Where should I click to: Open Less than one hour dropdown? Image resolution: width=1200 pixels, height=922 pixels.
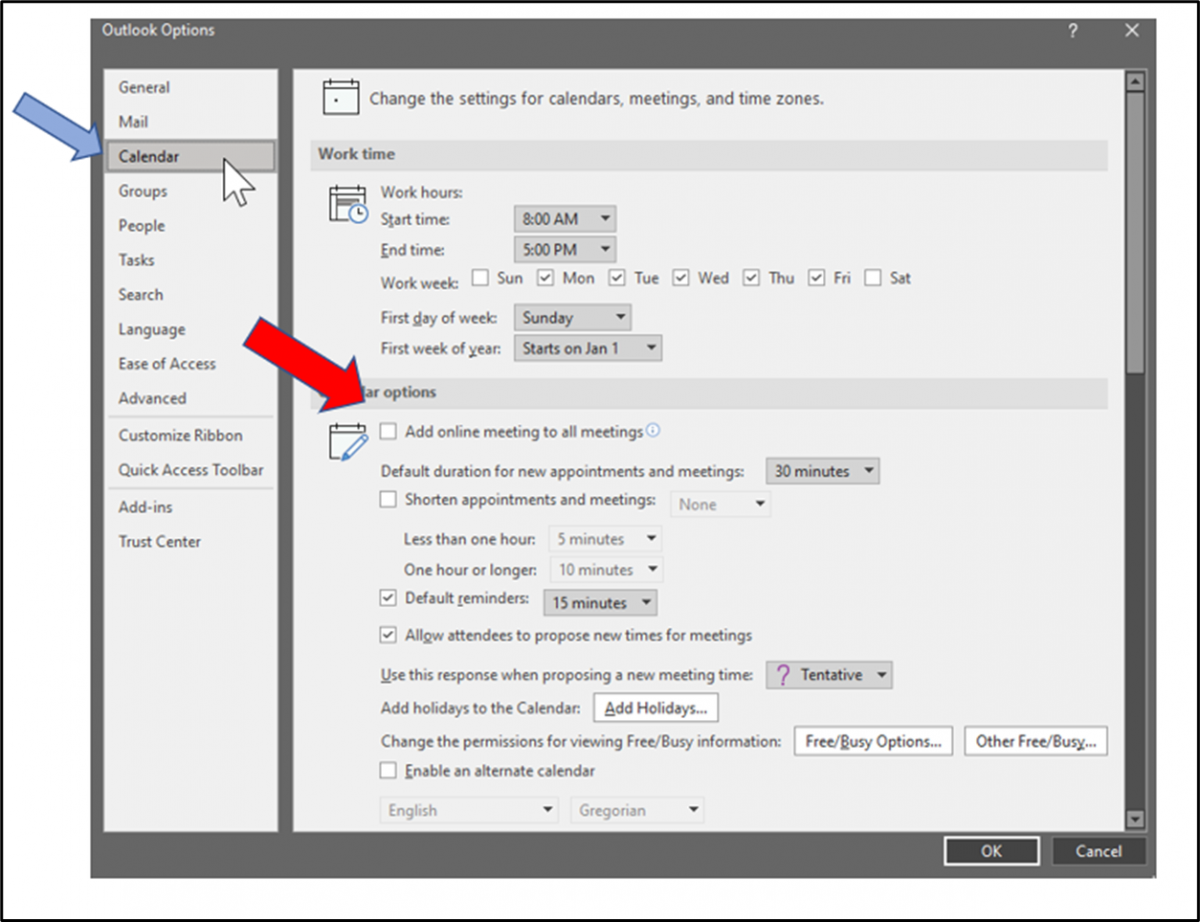(x=606, y=539)
